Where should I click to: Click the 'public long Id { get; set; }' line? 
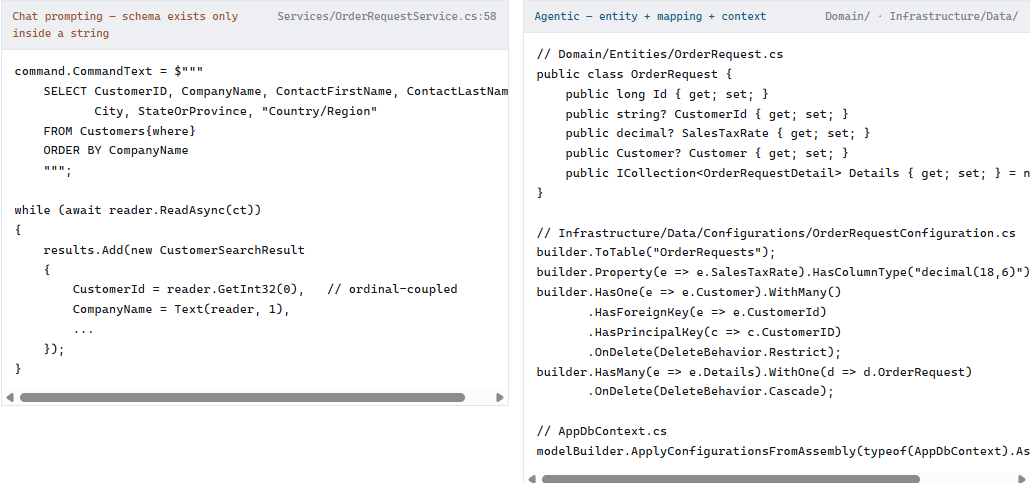pyautogui.click(x=667, y=94)
